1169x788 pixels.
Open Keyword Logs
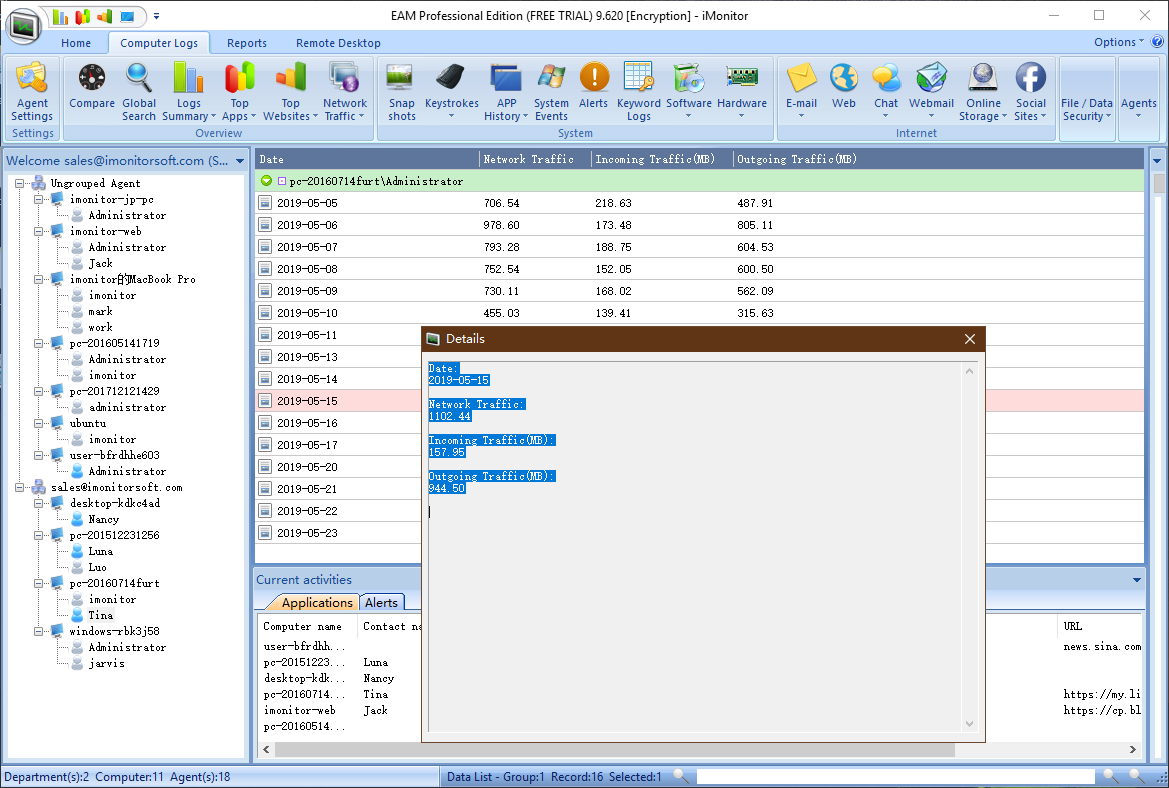[x=639, y=92]
